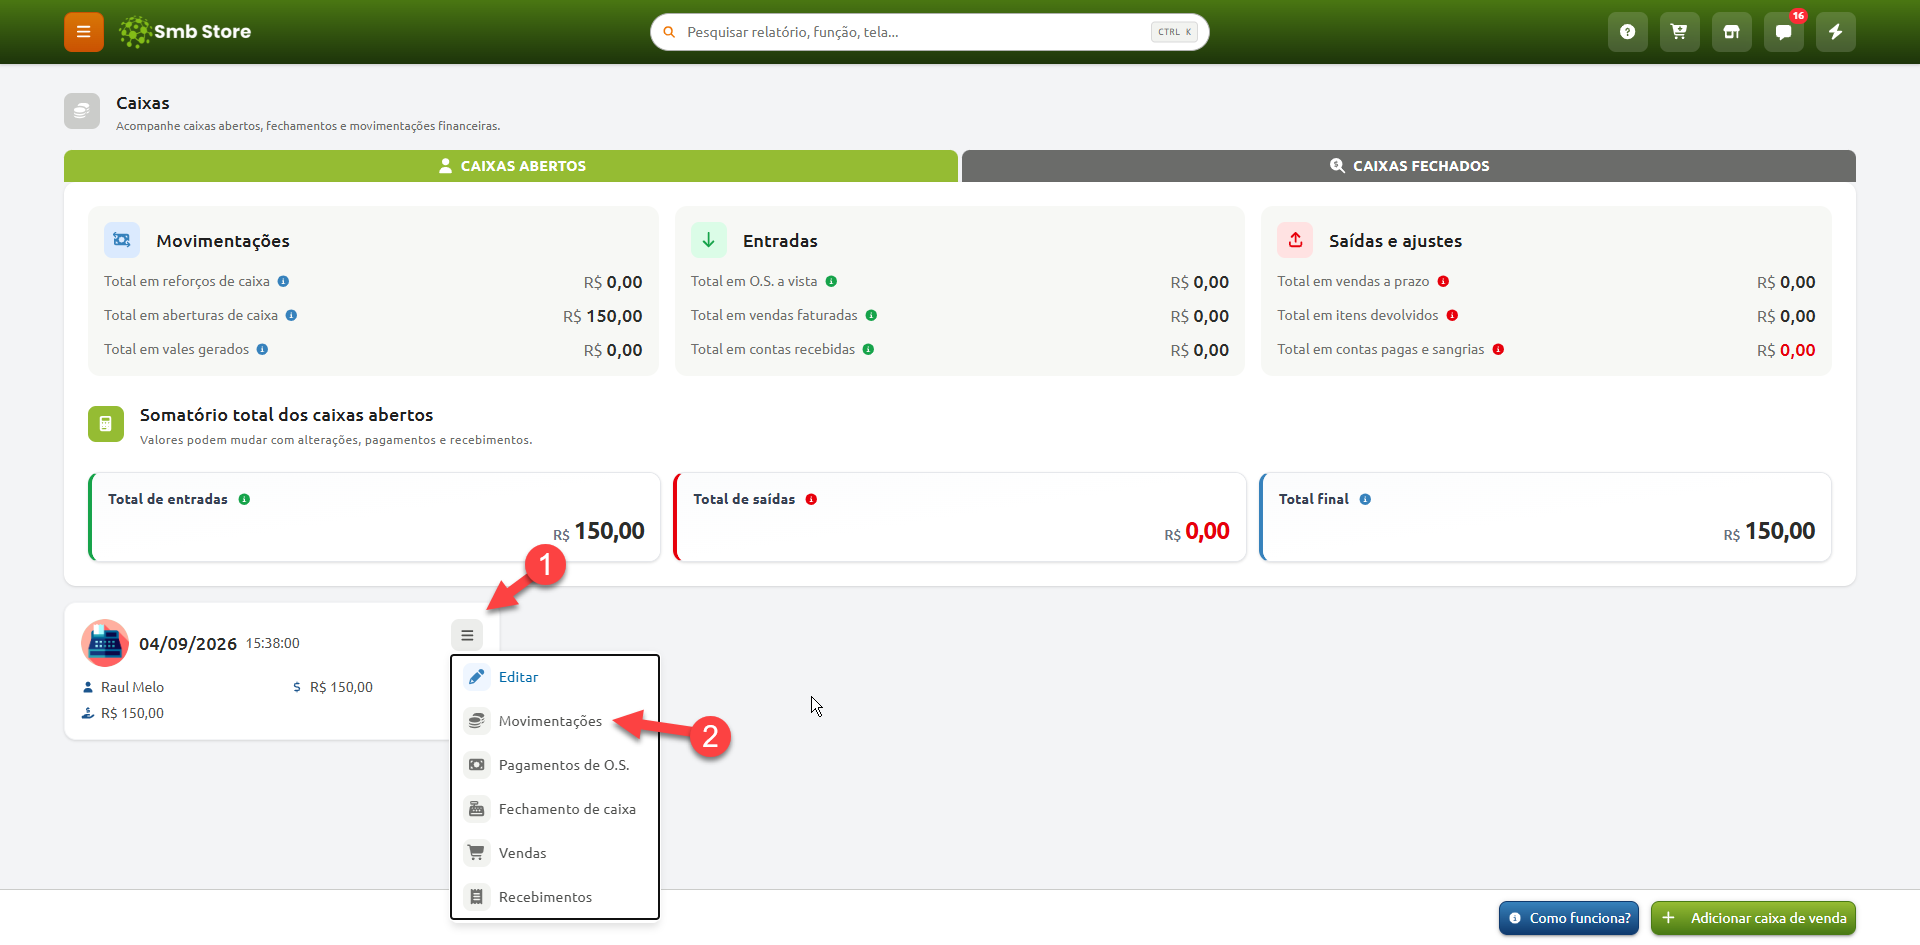Image resolution: width=1920 pixels, height=945 pixels.
Task: Click info icon beside Total em contas pagas e sangrias
Action: (1499, 350)
